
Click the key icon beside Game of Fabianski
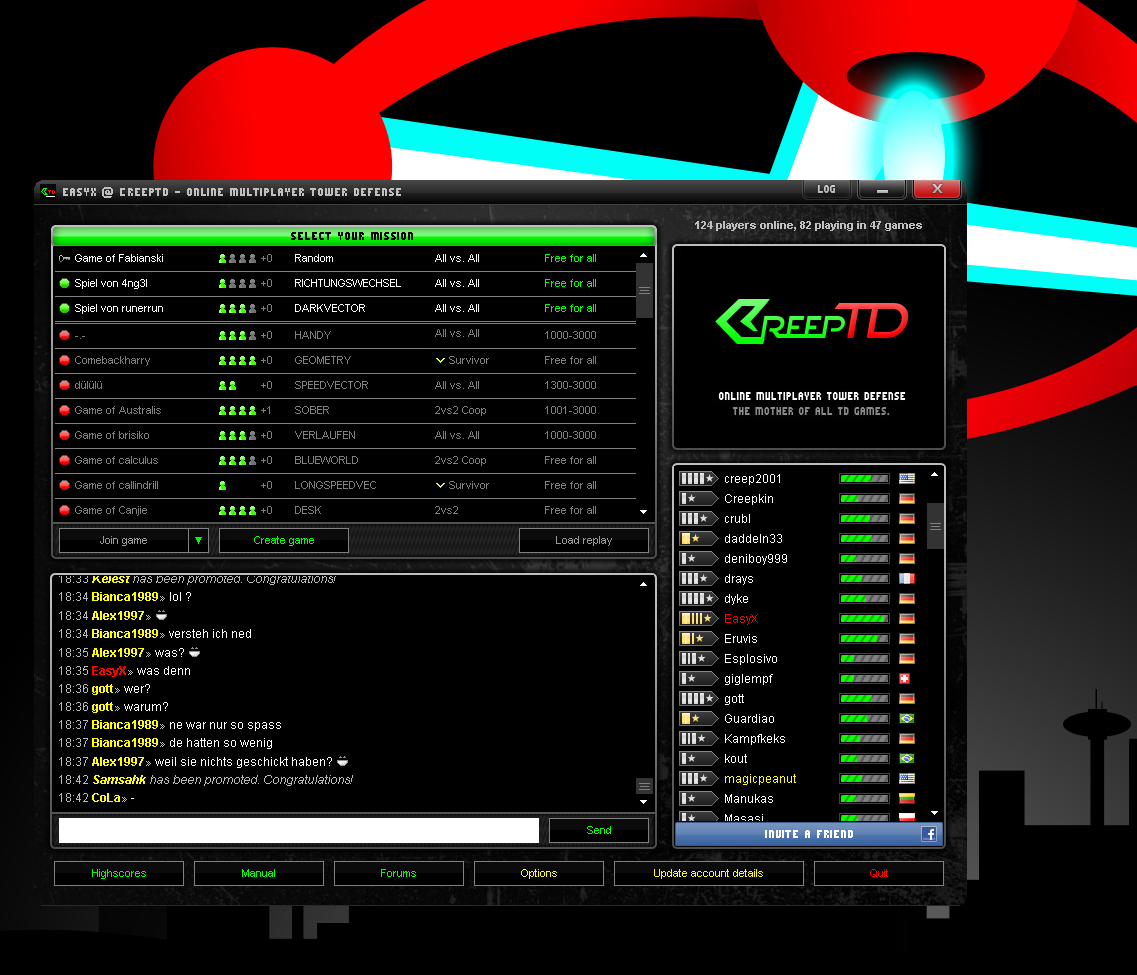[65, 258]
